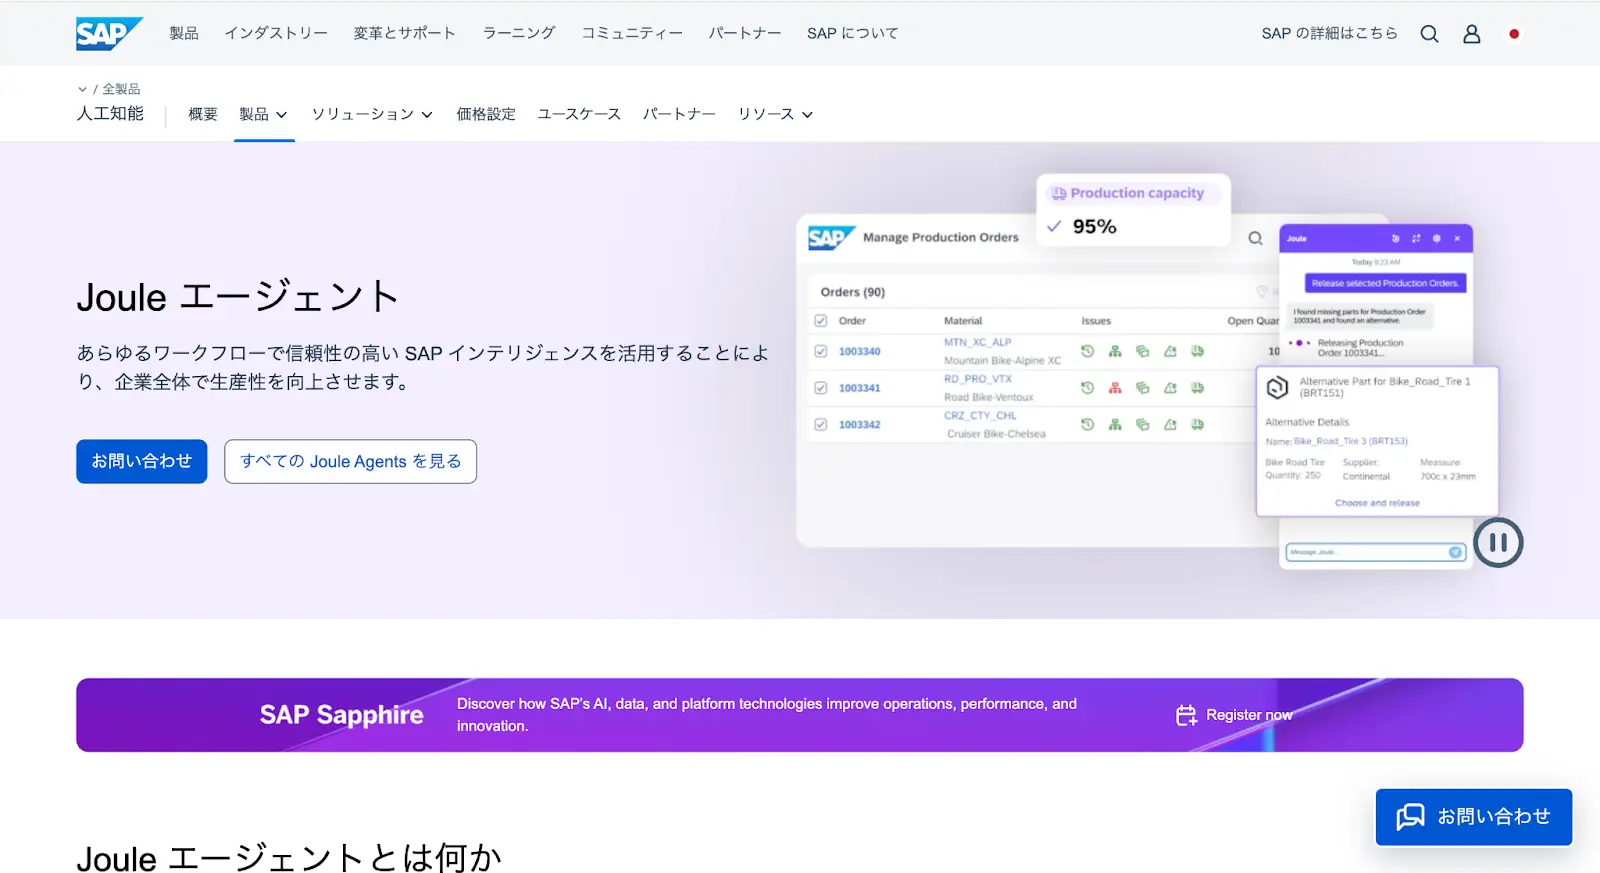Open the search magnifier icon
This screenshot has width=1600, height=873.
pyautogui.click(x=1429, y=34)
